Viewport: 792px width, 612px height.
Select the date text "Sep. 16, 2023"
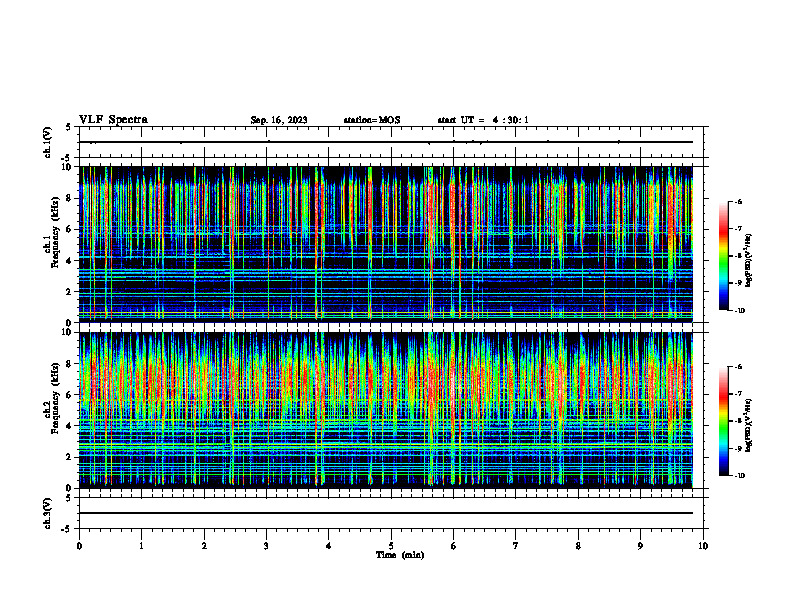point(279,120)
